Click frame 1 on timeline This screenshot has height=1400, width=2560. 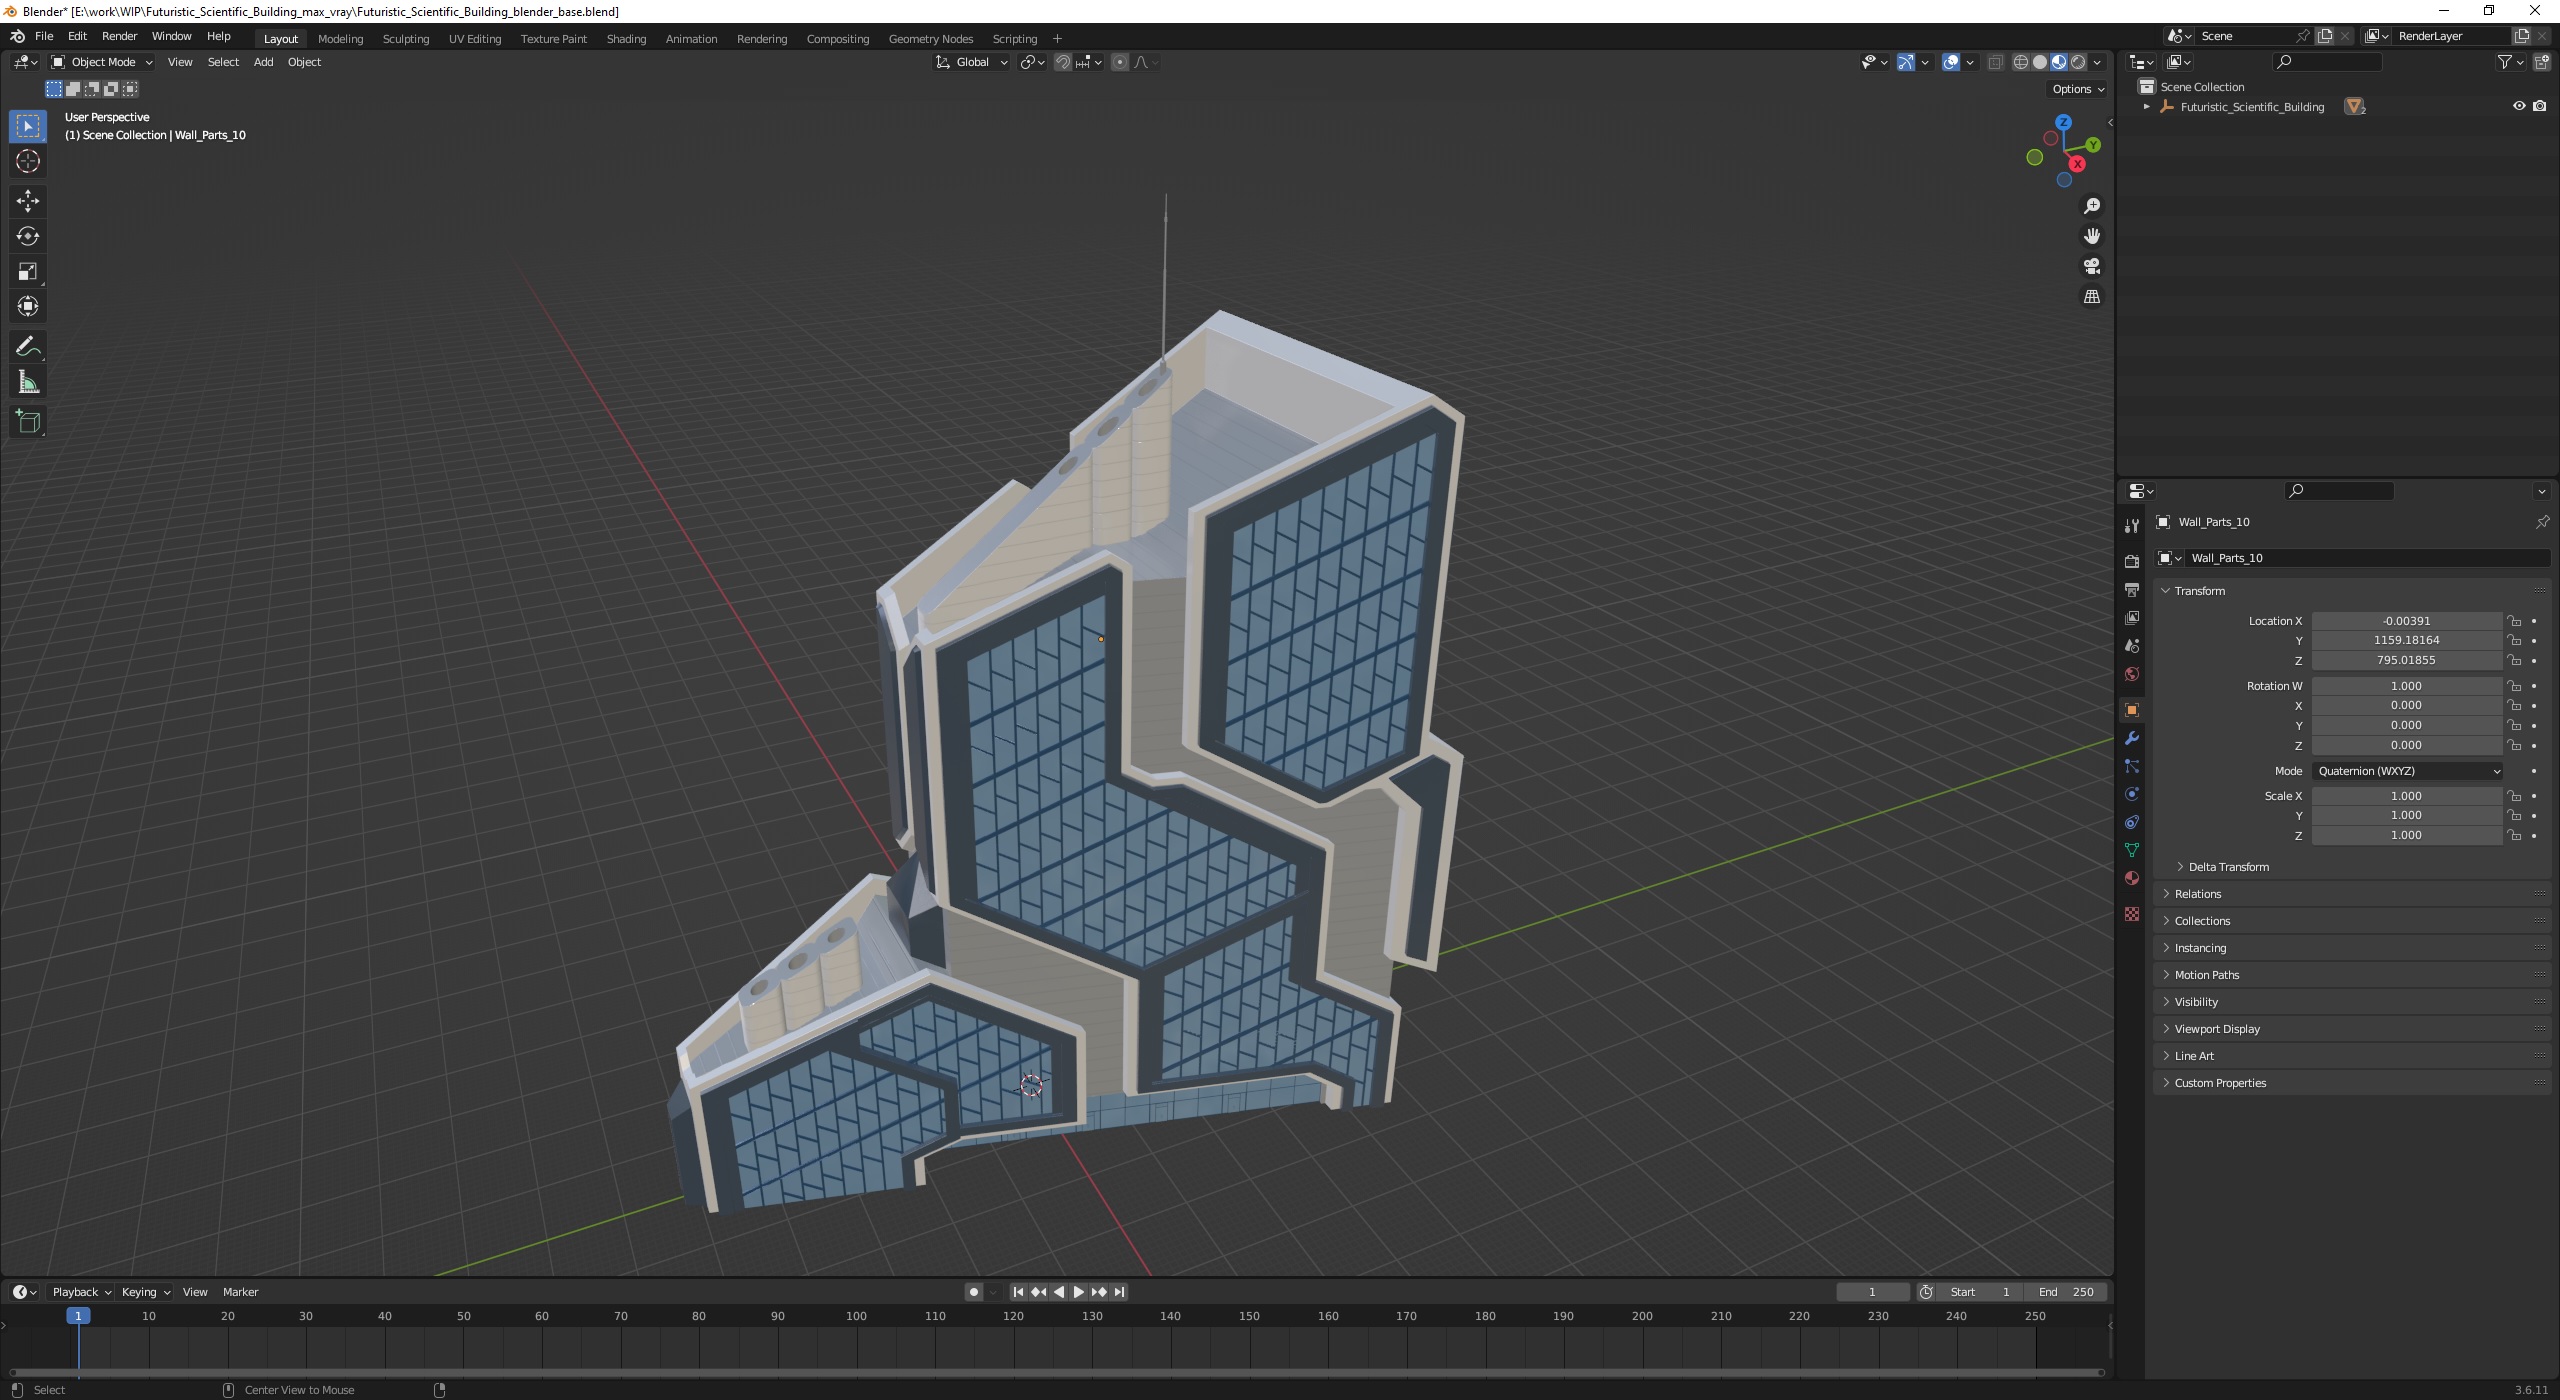point(76,1316)
